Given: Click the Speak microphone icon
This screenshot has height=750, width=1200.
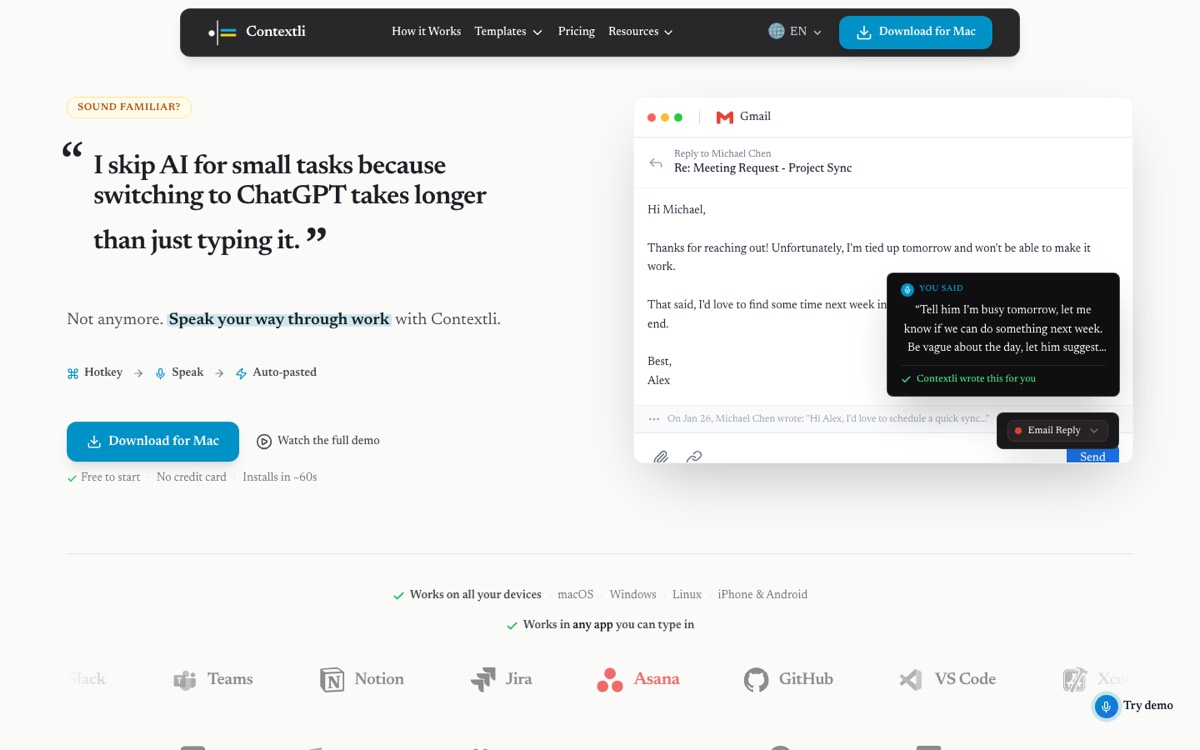Looking at the screenshot, I should coord(161,373).
